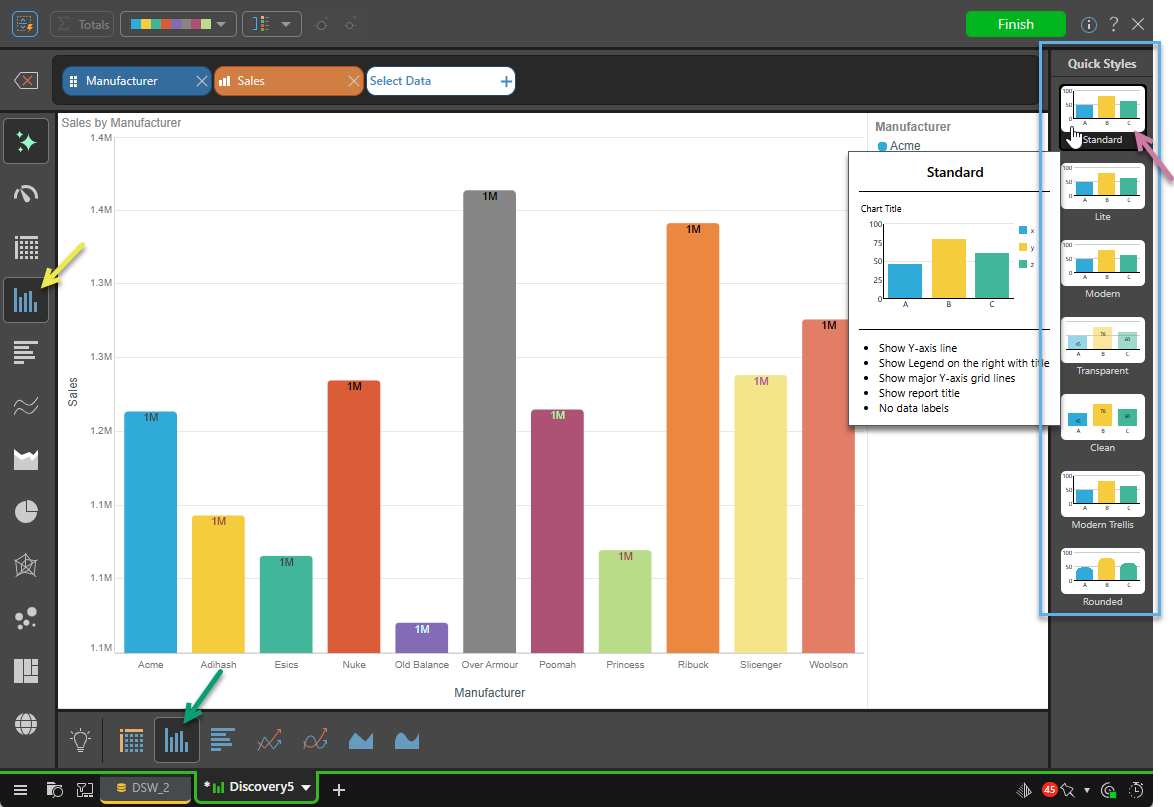The height and width of the screenshot is (807, 1174).
Task: Remove the Sales chip
Action: tap(353, 81)
